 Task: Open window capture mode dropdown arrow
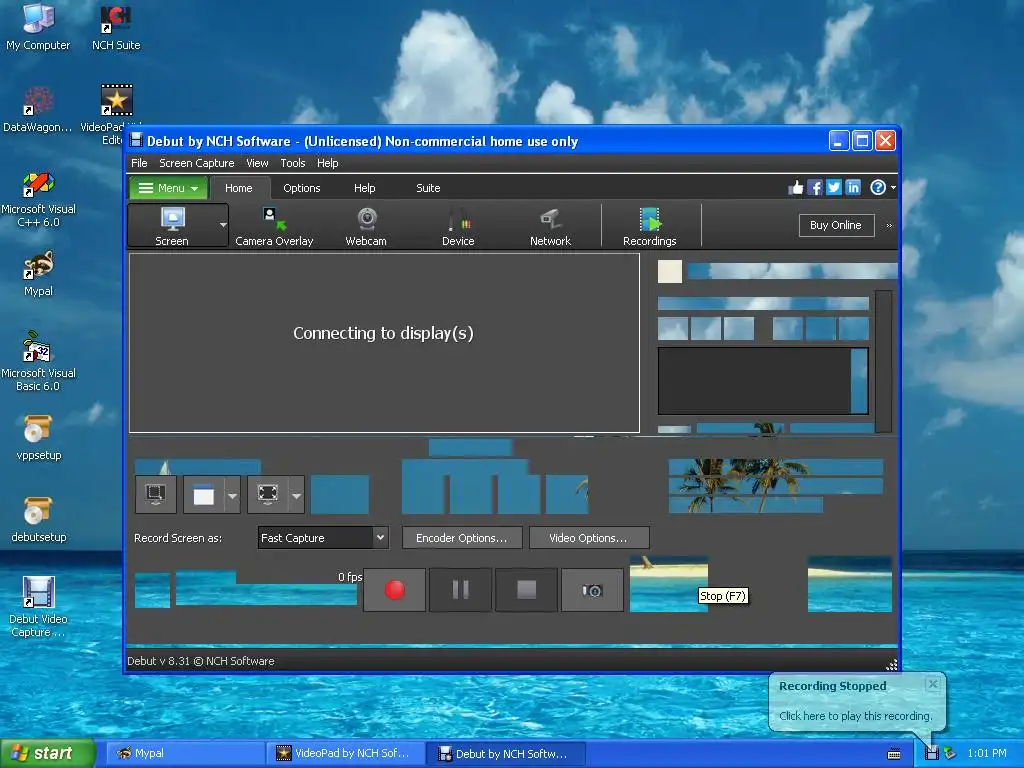[232, 495]
